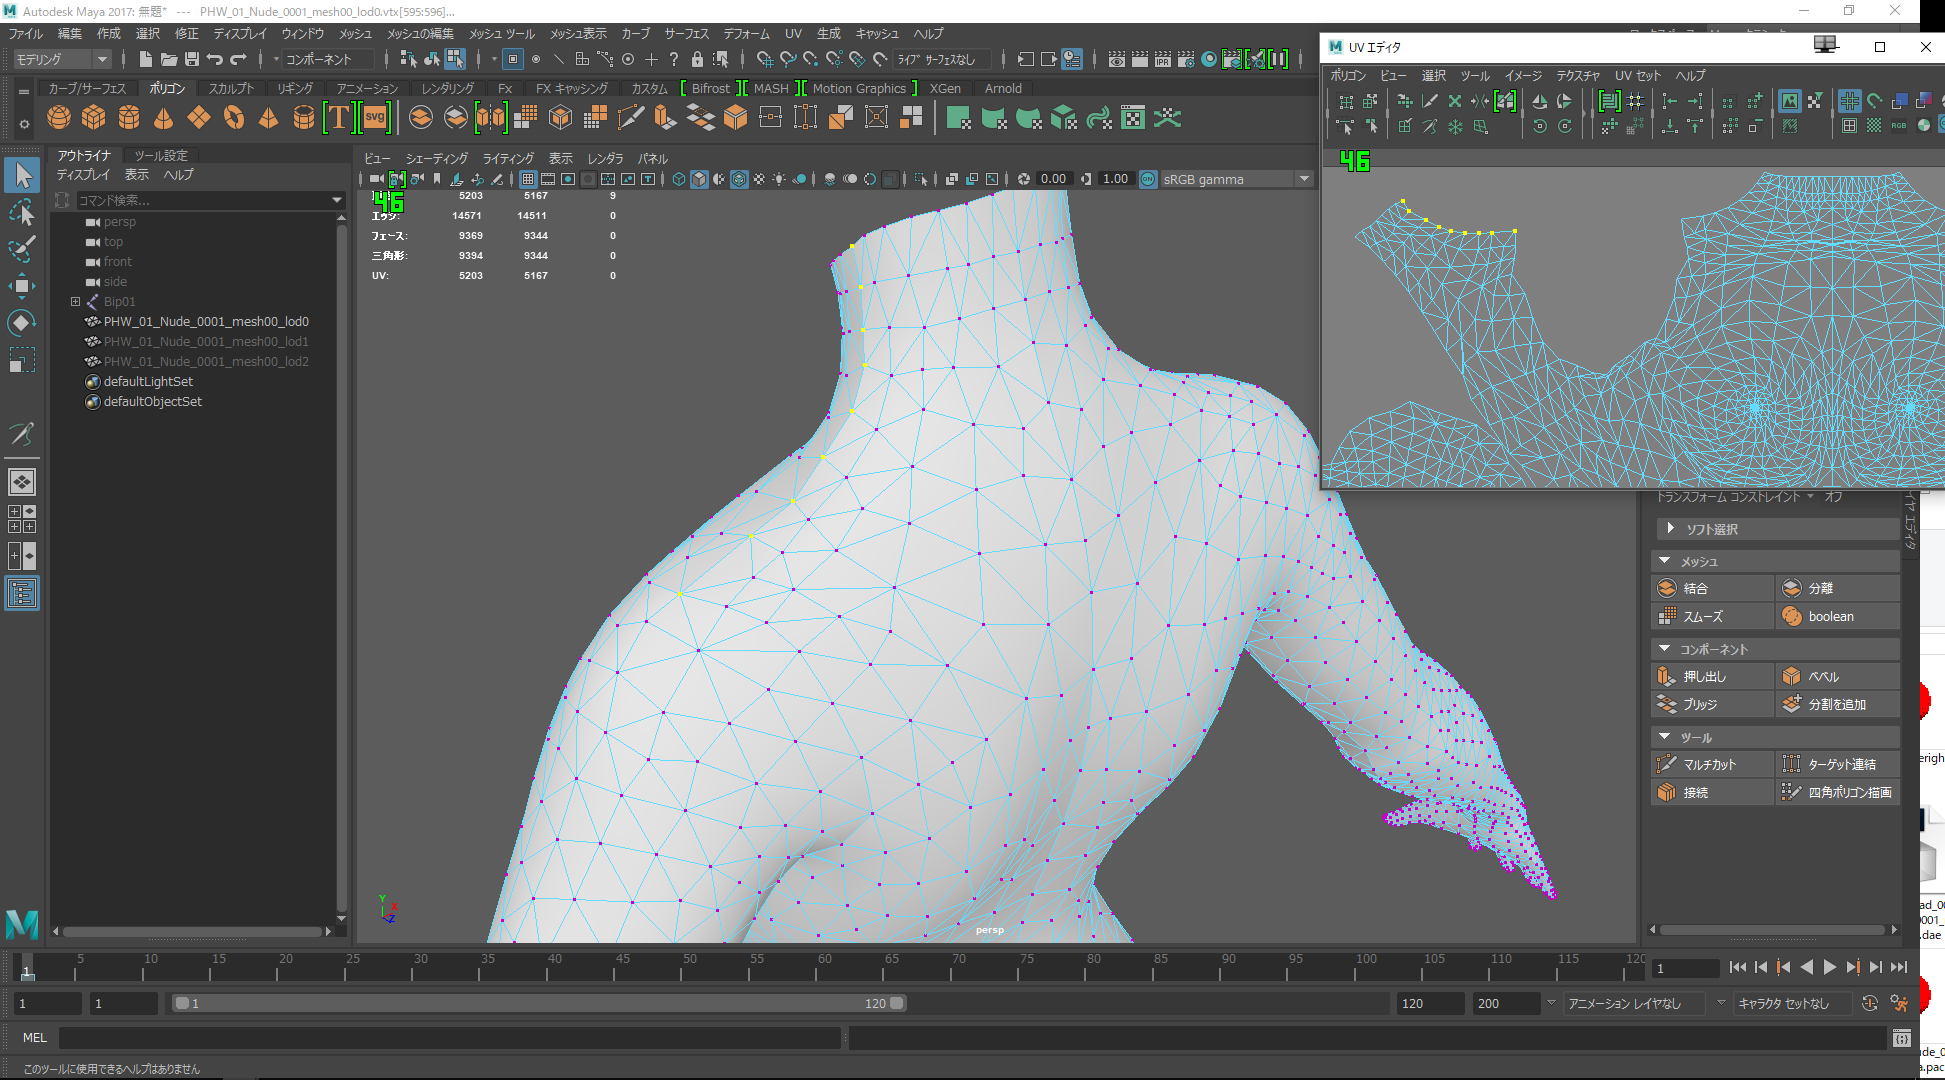Select the Move tool in toolbox
Viewport: 1945px width, 1080px height.
point(22,286)
